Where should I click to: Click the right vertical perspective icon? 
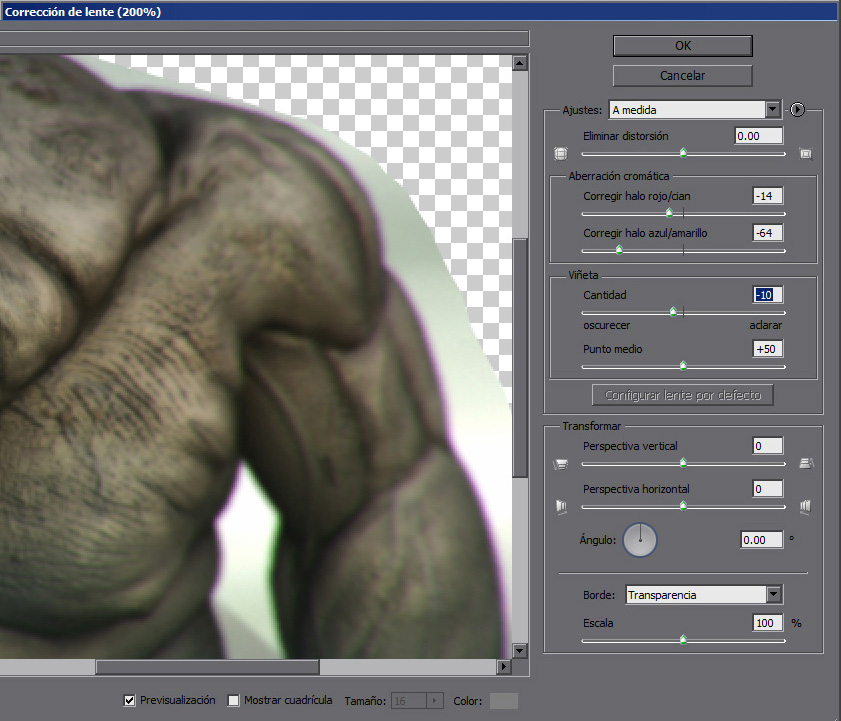(806, 463)
